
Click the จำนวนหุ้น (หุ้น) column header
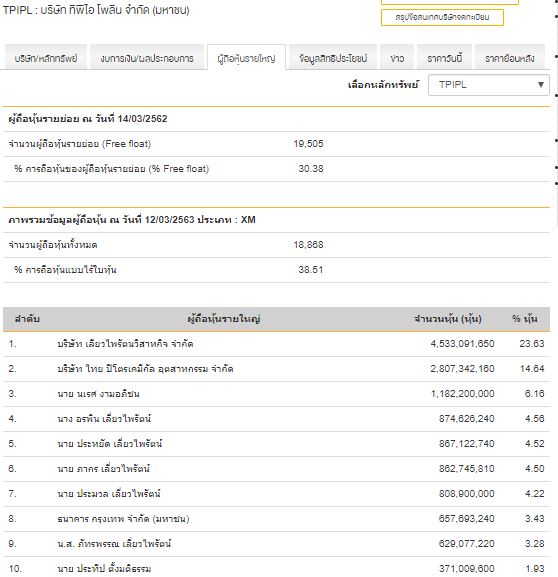pyautogui.click(x=448, y=319)
